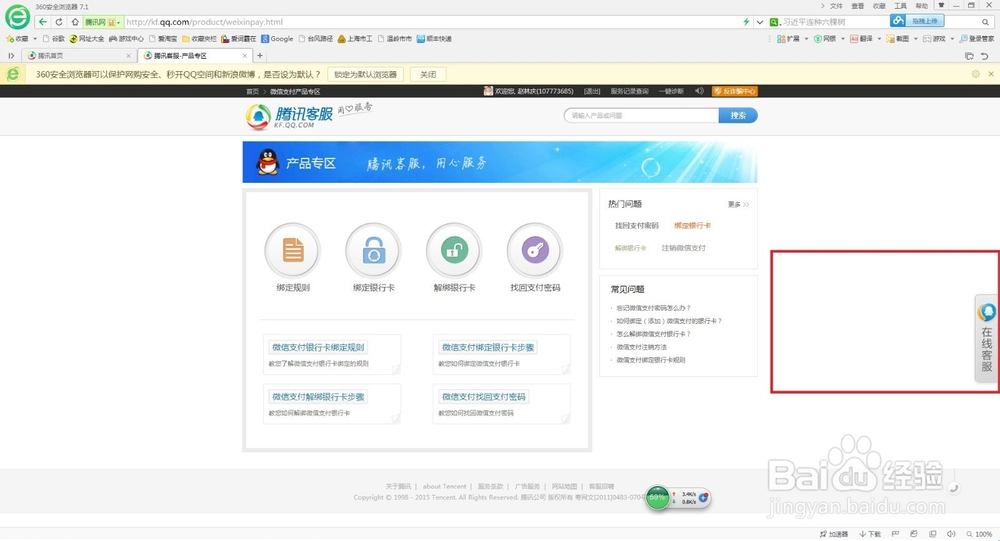Image resolution: width=1000 pixels, height=541 pixels.
Task: Open the 上海市工 bookmark
Action: [355, 39]
